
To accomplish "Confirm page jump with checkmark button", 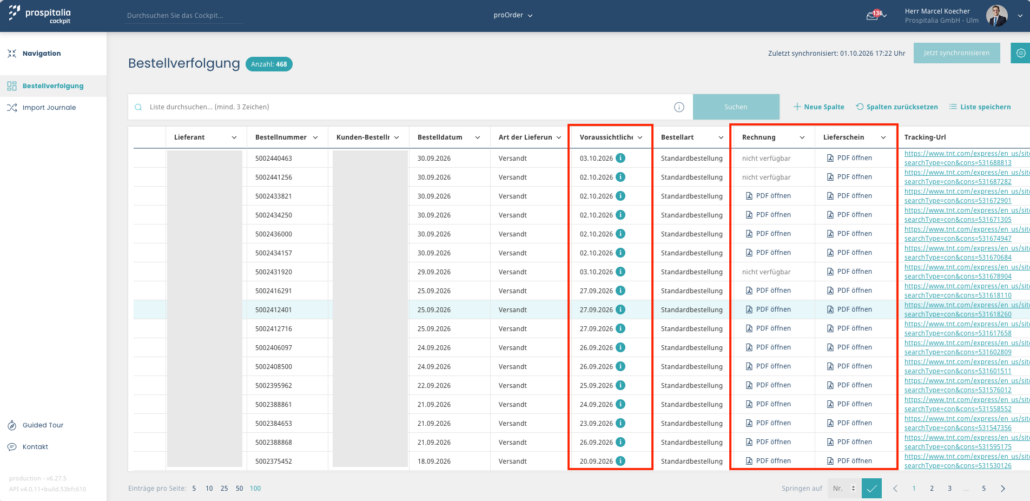I will click(x=872, y=489).
